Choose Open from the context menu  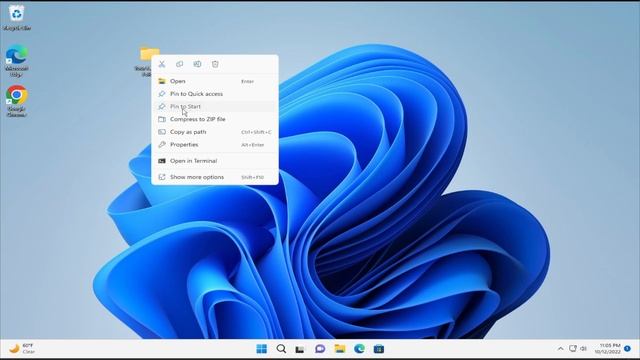tap(215, 81)
